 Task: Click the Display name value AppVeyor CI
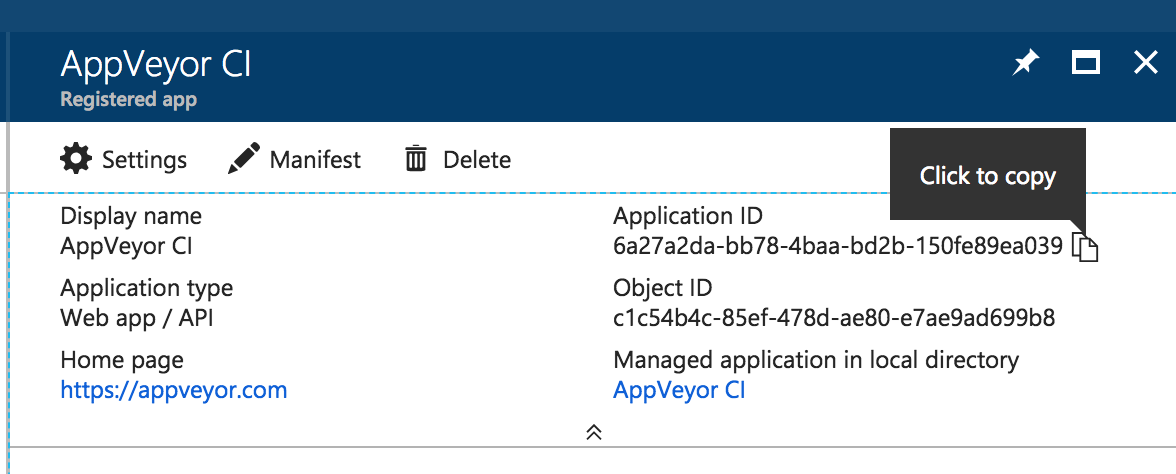[x=126, y=246]
